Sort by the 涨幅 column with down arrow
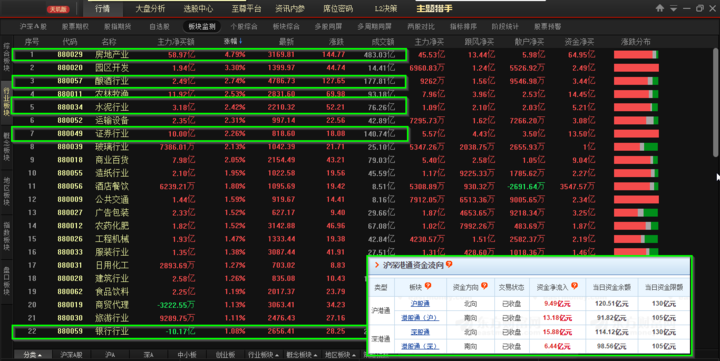 (x=233, y=41)
